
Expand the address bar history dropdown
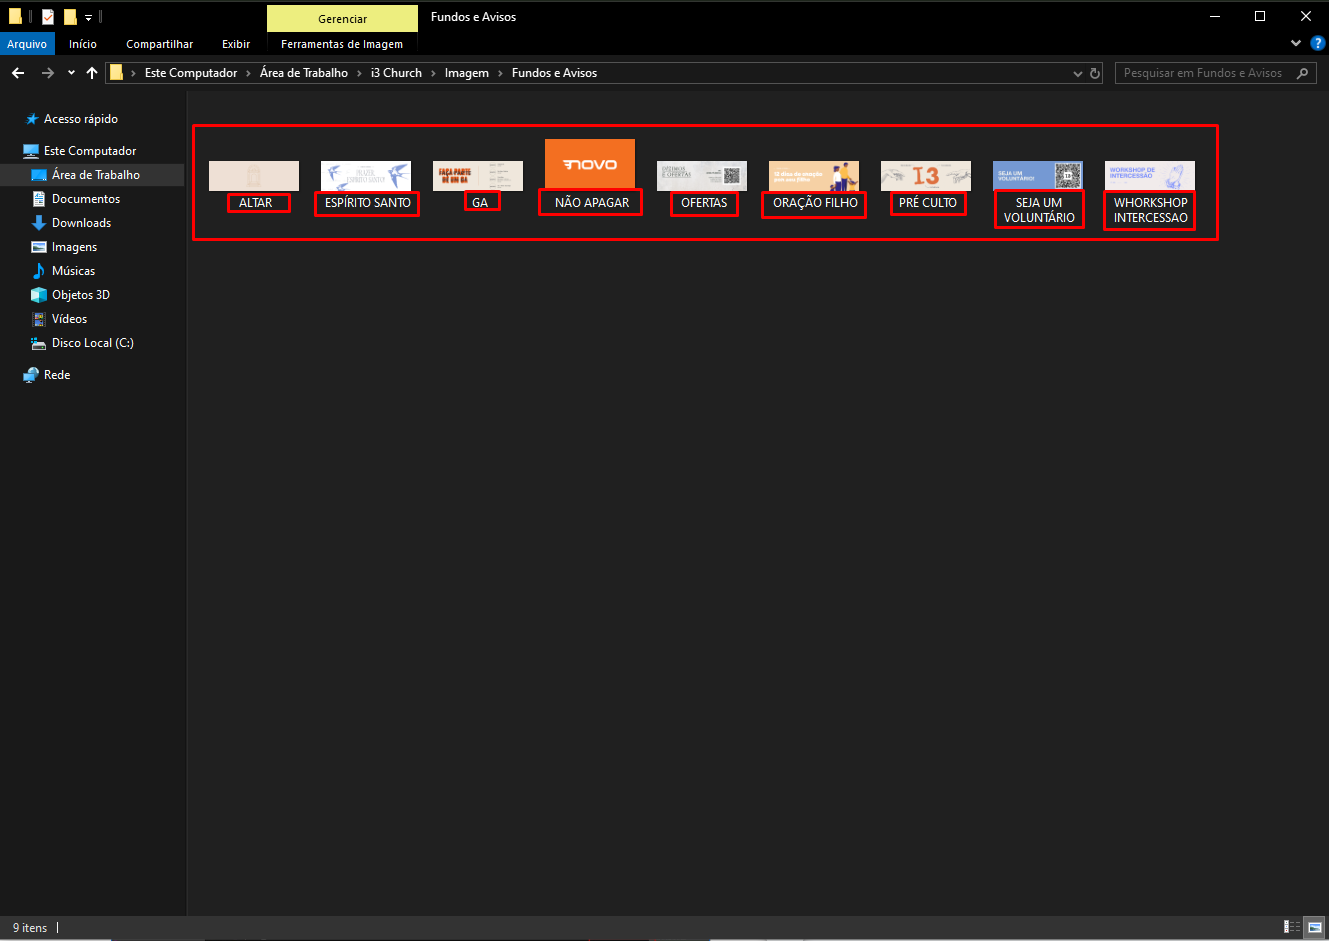[1077, 73]
